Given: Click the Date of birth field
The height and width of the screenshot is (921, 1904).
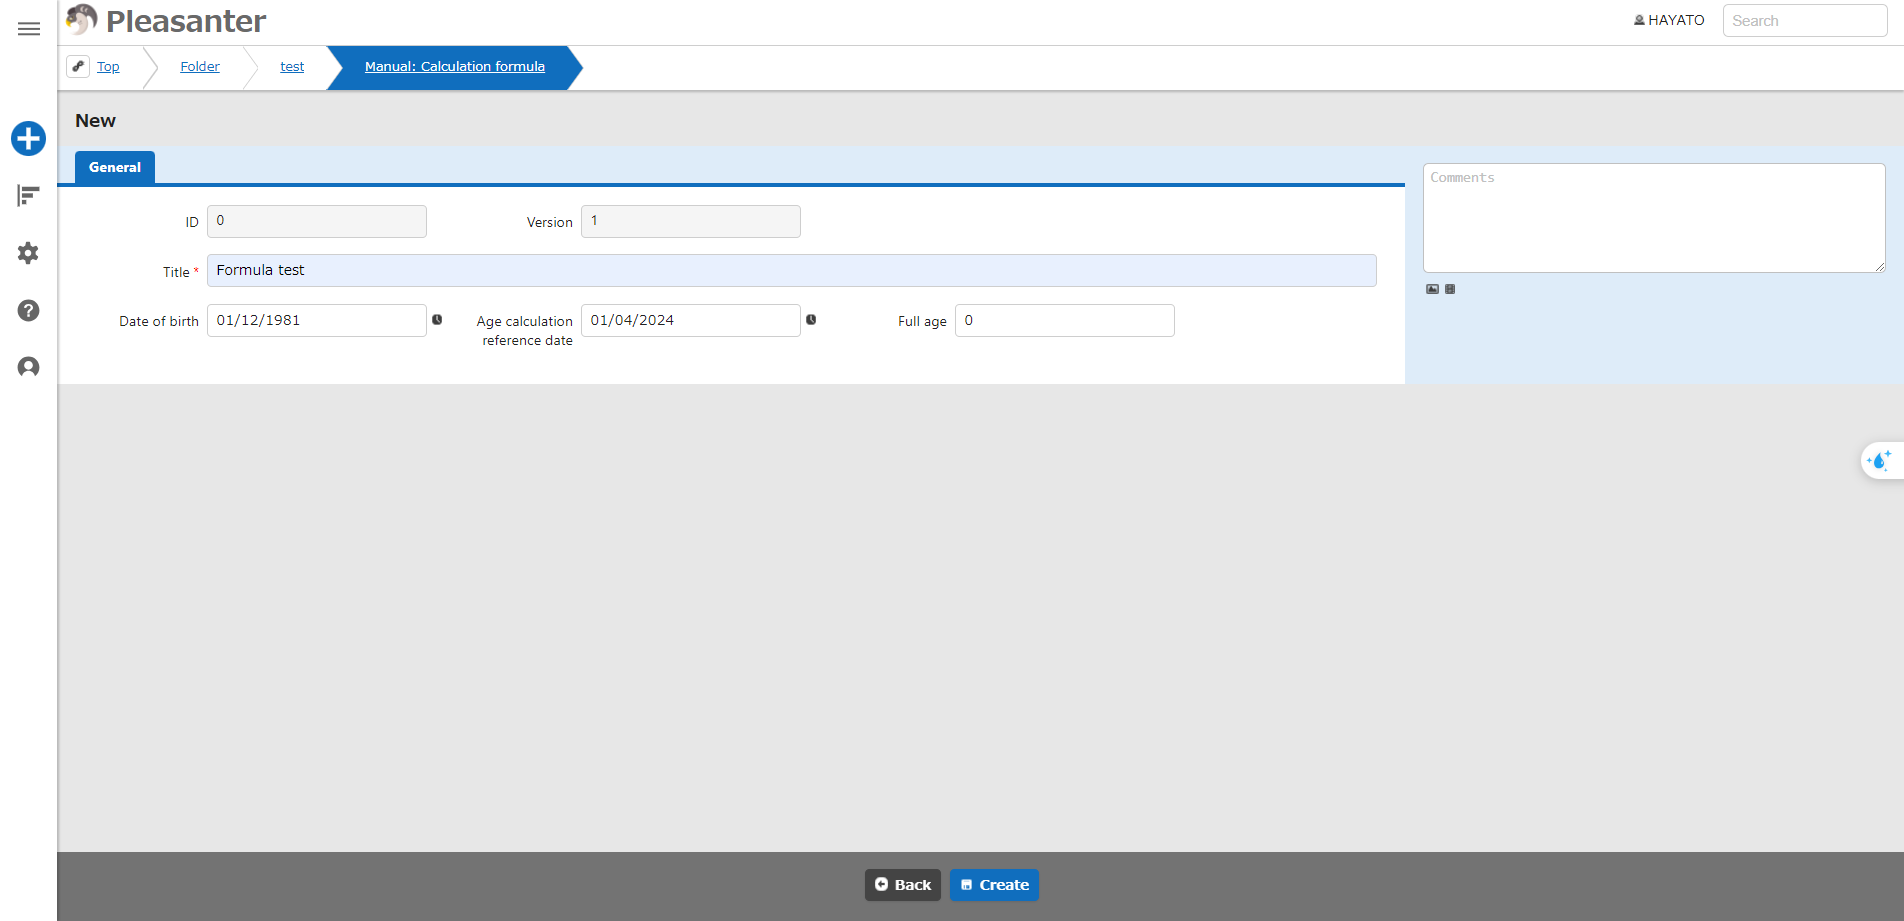Looking at the screenshot, I should coord(317,320).
